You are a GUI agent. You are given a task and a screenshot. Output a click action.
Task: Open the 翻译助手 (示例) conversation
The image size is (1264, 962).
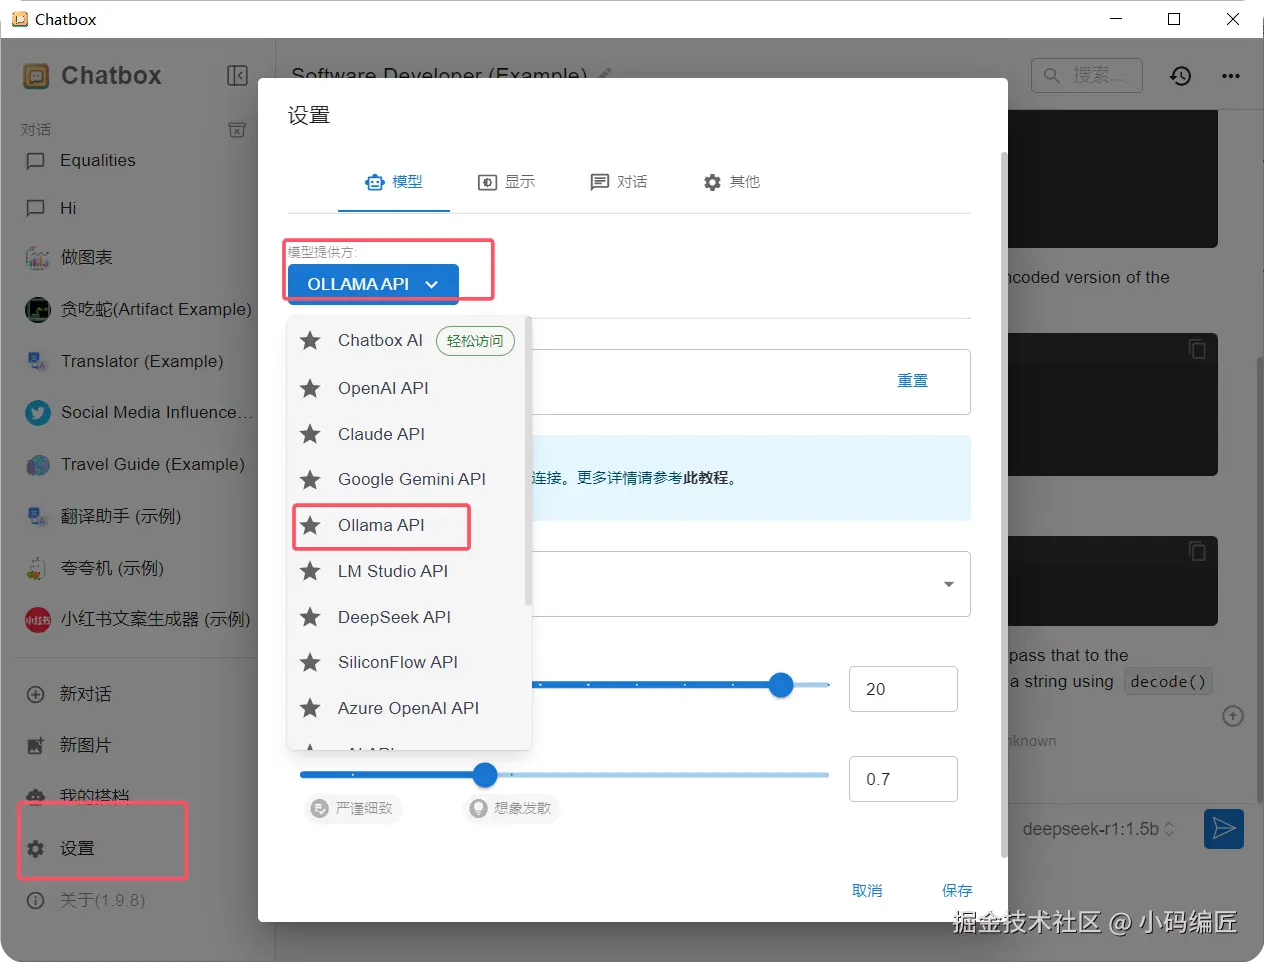(138, 516)
